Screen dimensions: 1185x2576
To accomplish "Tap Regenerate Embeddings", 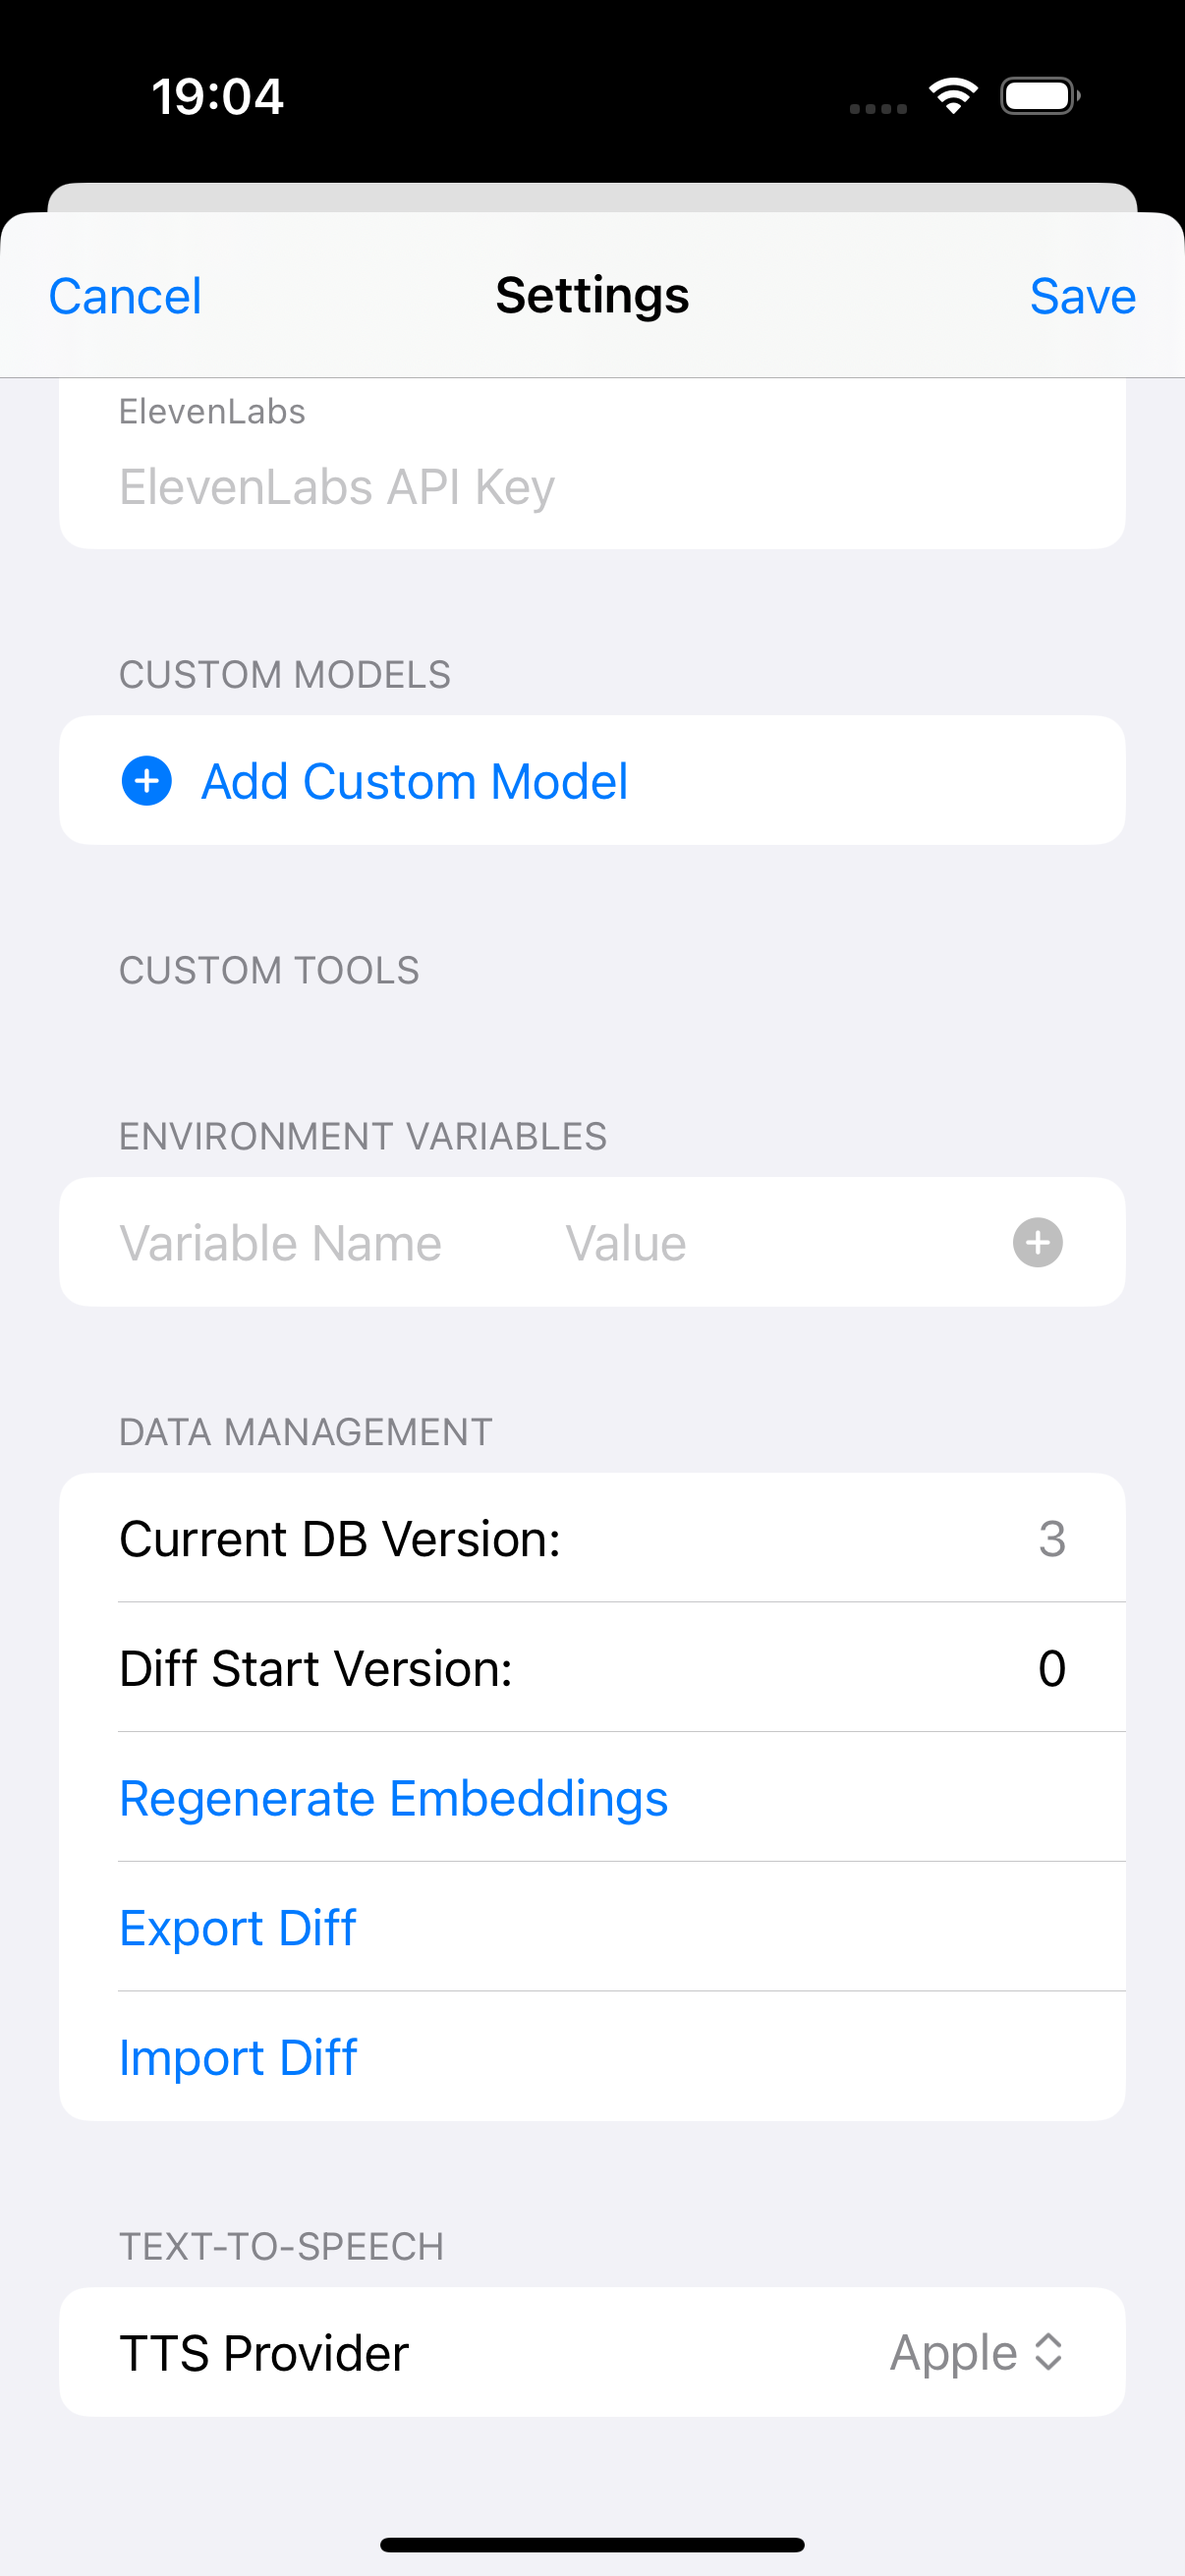I will pos(393,1796).
